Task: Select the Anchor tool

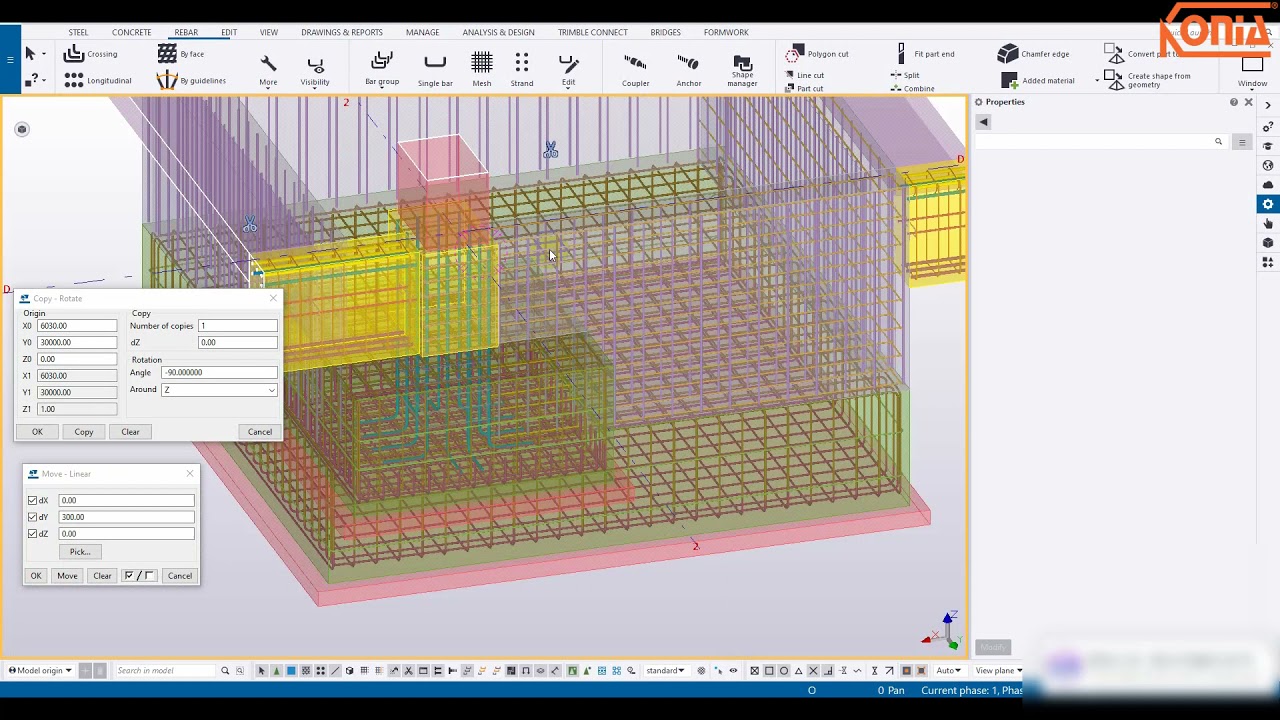Action: pos(688,70)
